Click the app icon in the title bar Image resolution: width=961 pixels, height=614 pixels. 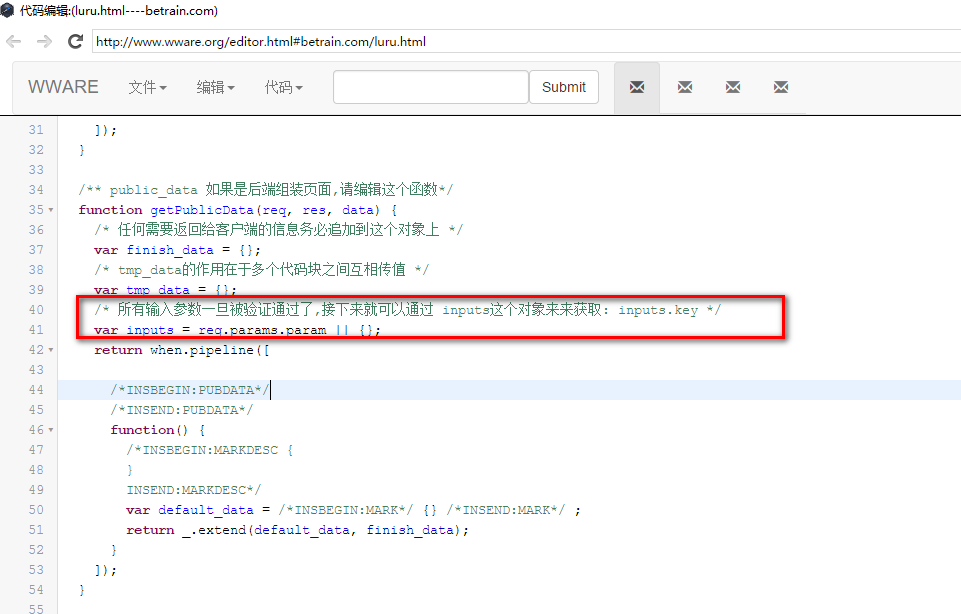click(7, 10)
